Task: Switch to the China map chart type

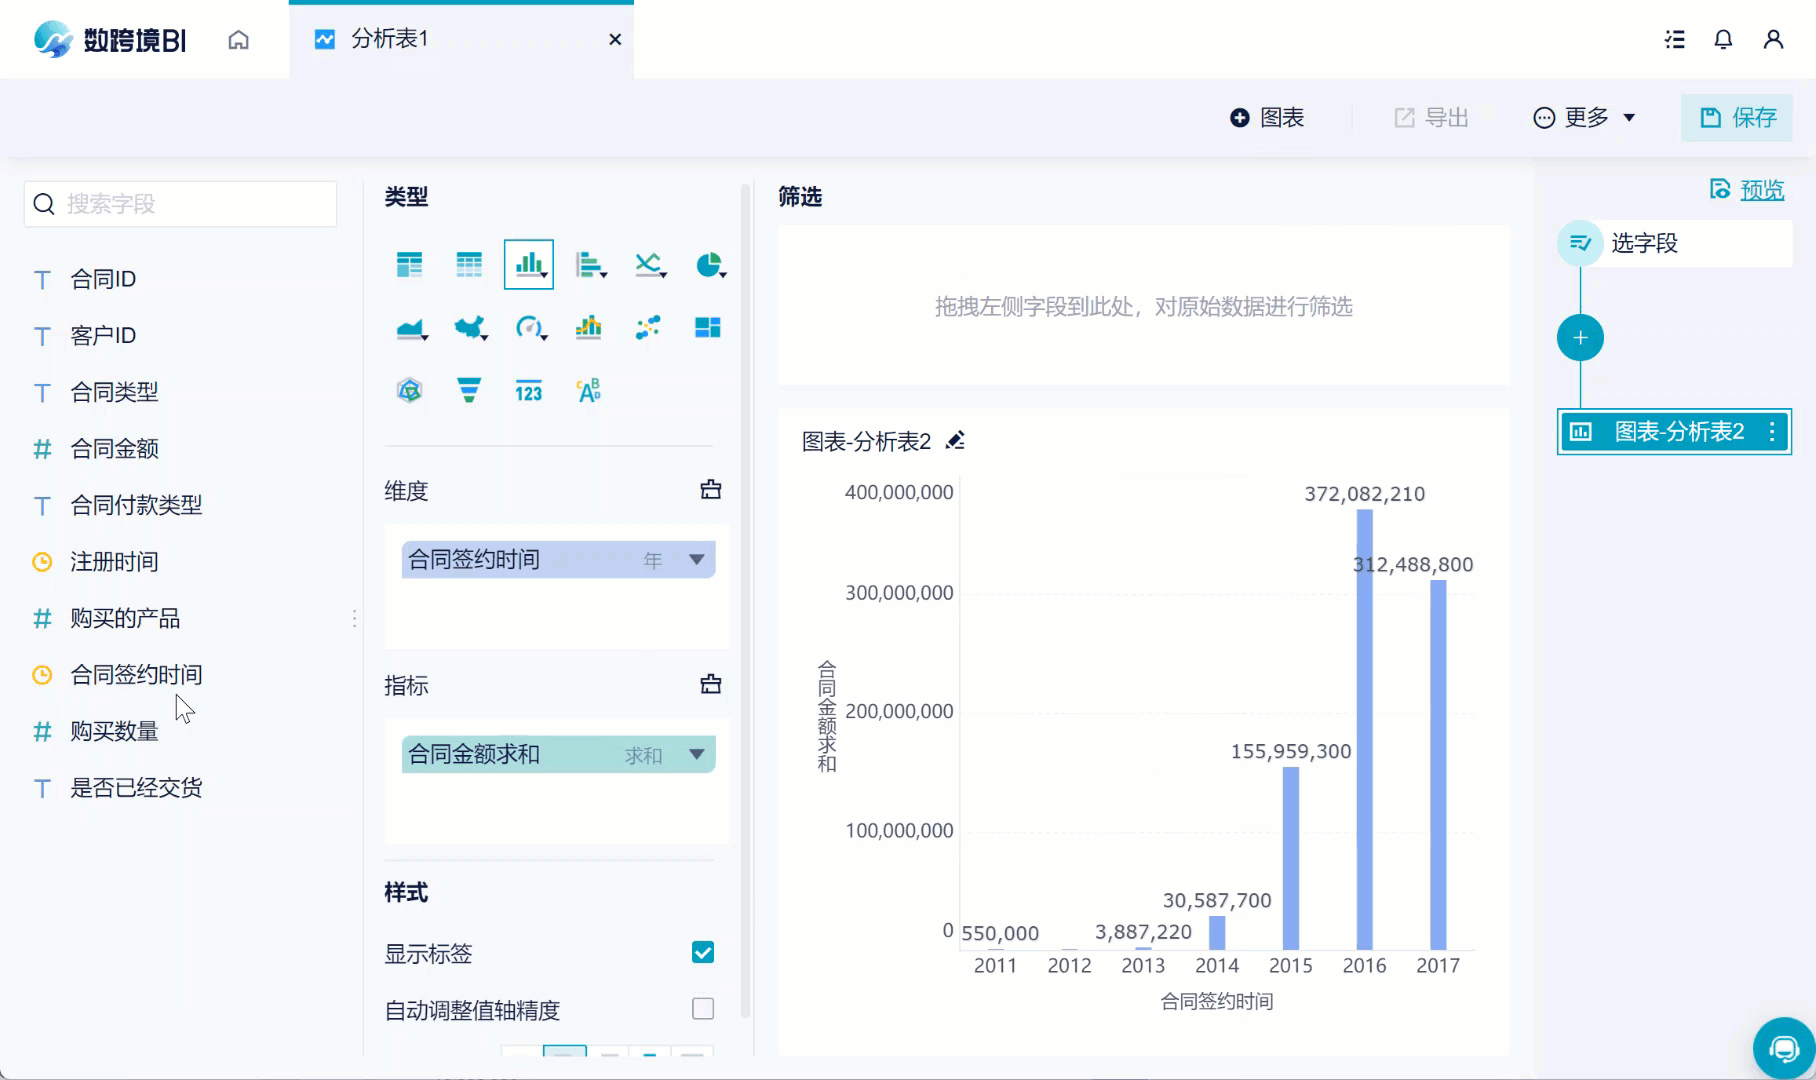Action: 470,327
